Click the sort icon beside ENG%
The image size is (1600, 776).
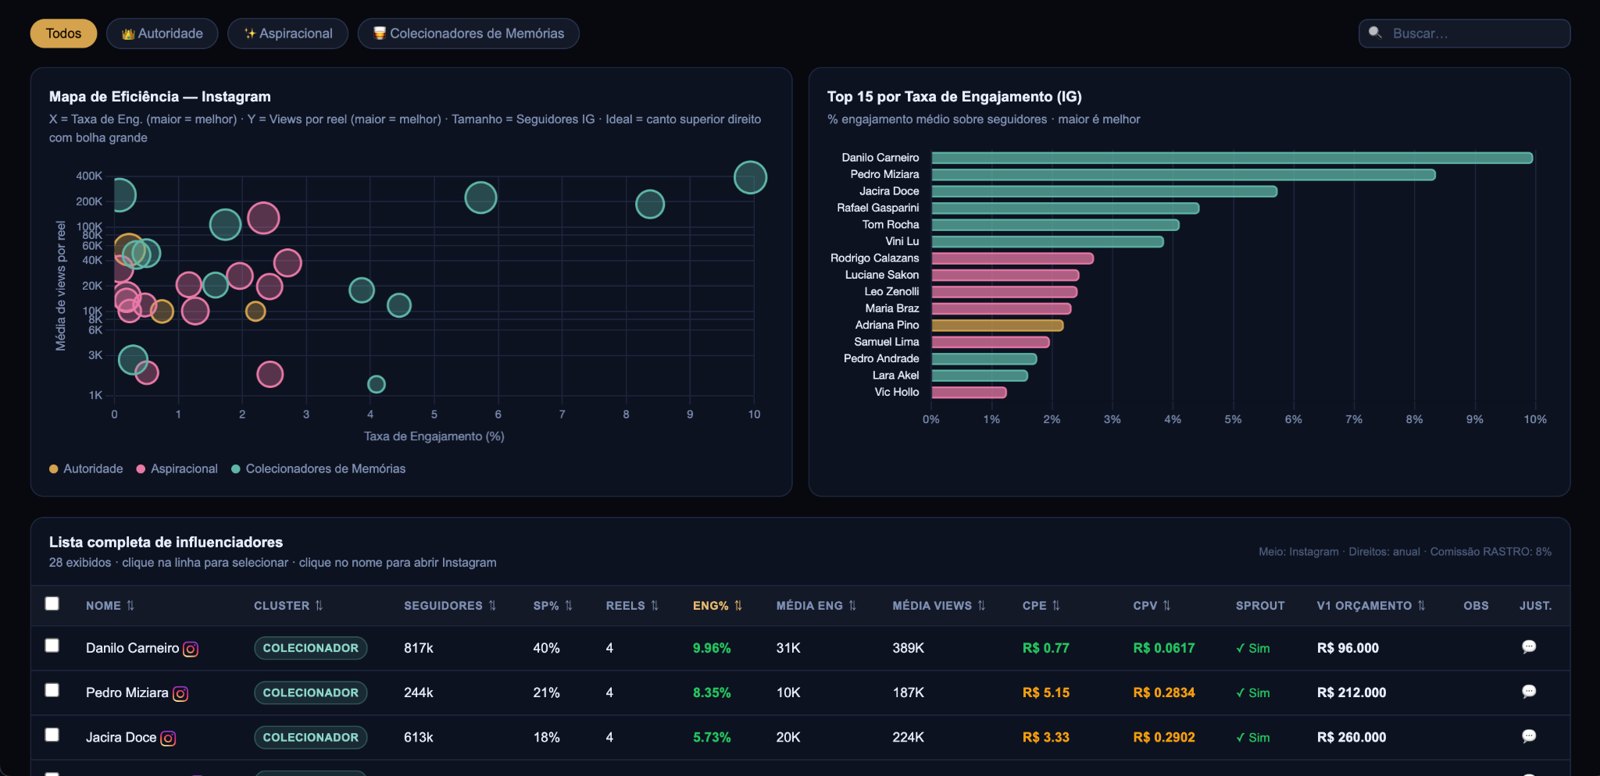[x=738, y=606]
